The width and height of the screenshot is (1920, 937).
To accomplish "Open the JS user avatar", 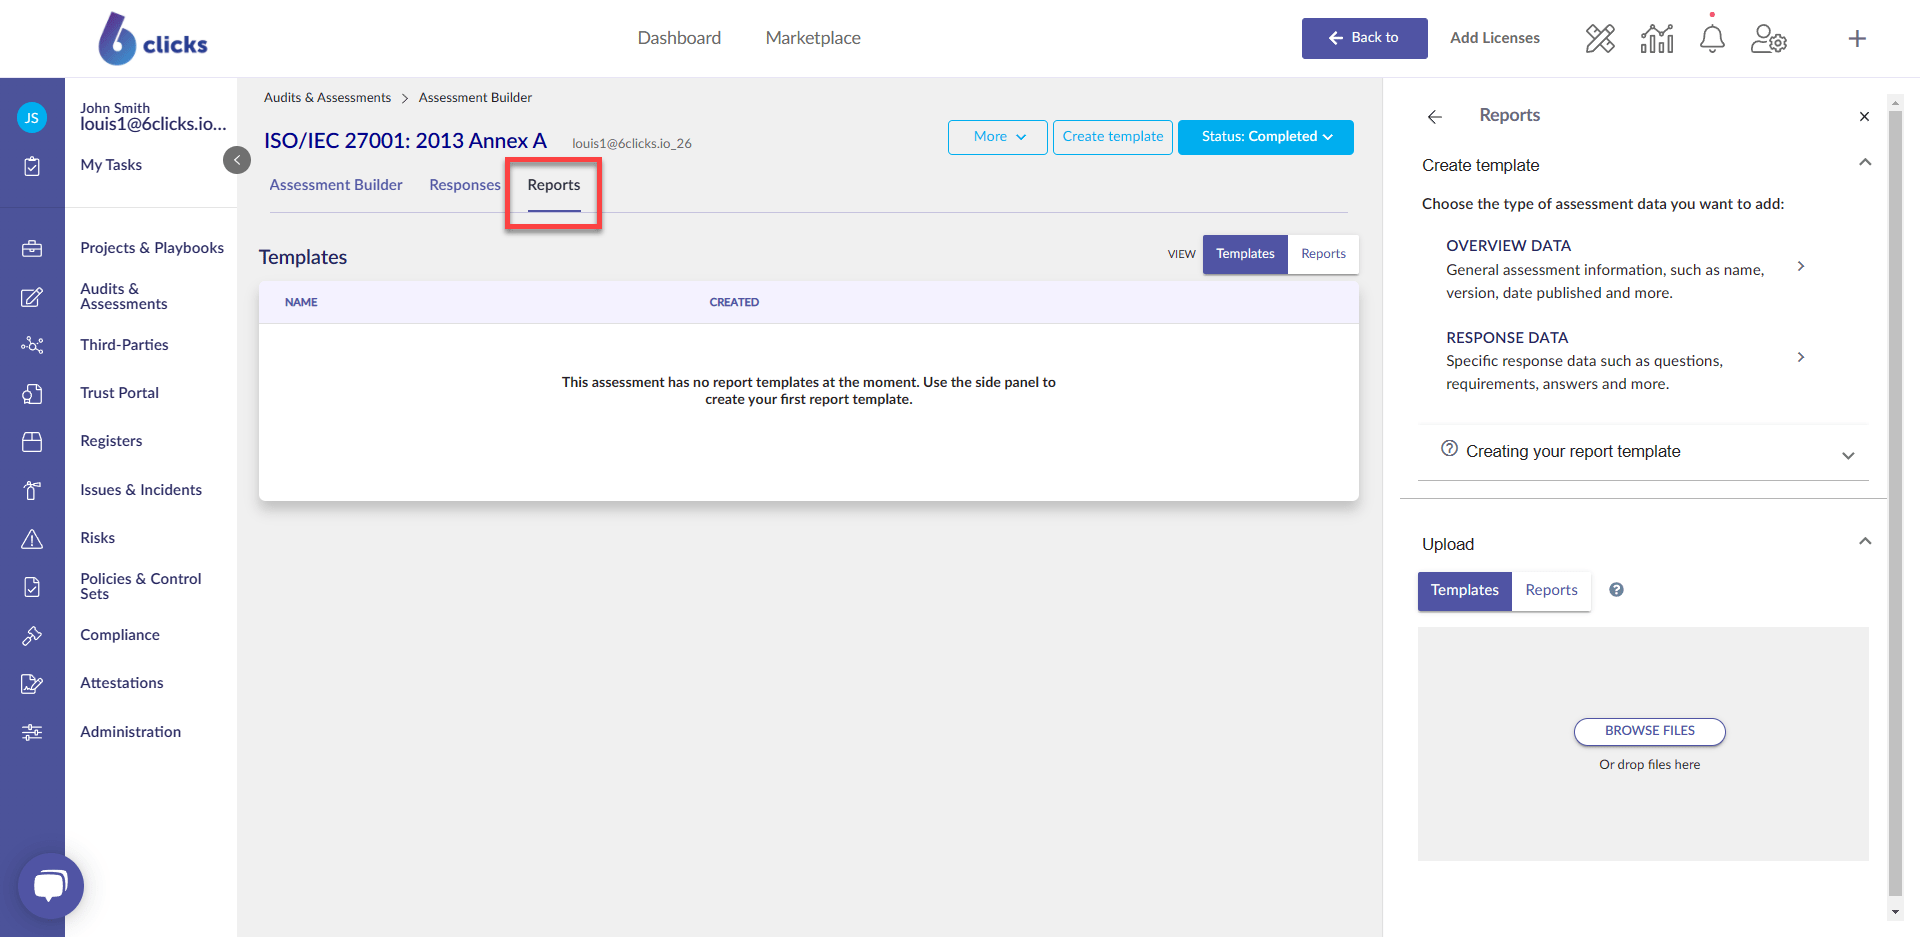I will tap(32, 118).
